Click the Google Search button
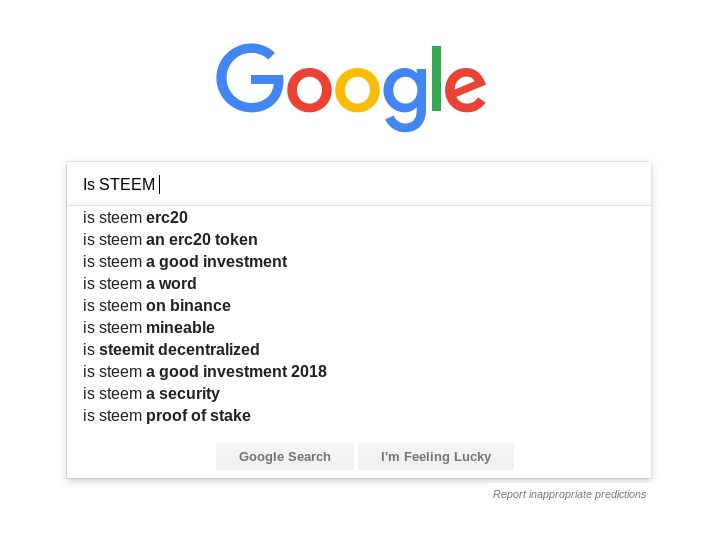 [x=285, y=457]
